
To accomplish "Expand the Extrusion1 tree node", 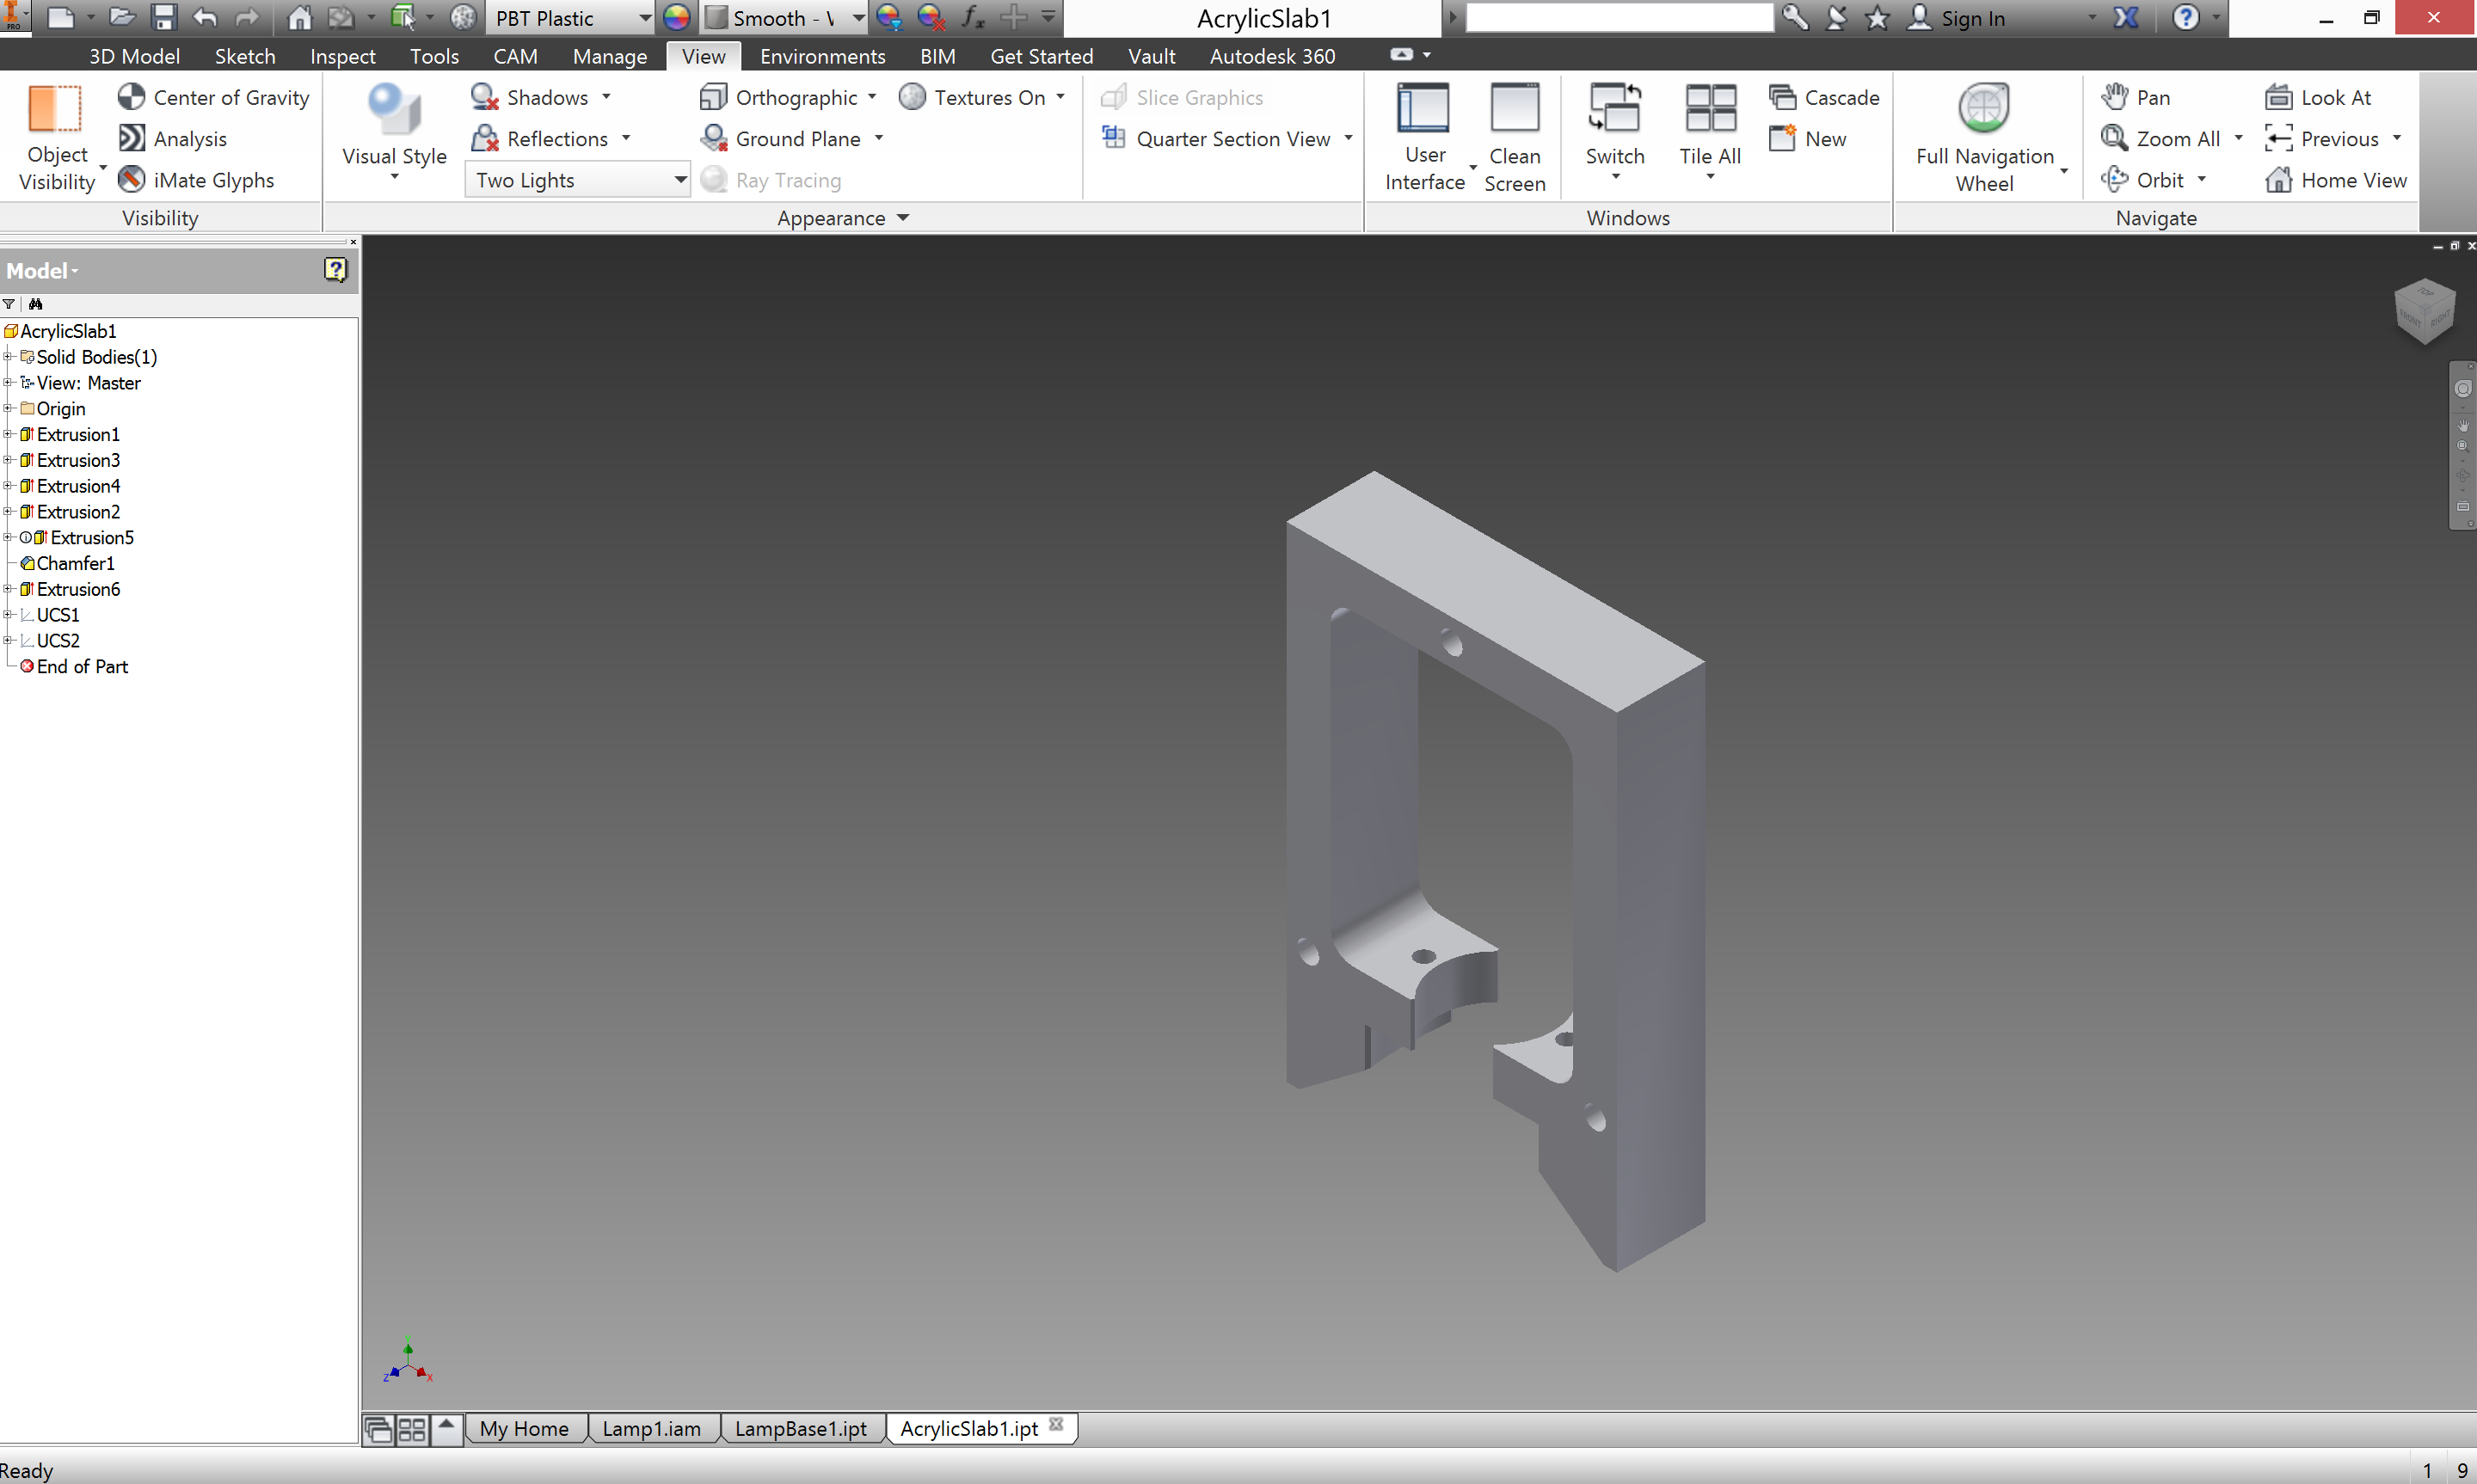I will (x=8, y=434).
